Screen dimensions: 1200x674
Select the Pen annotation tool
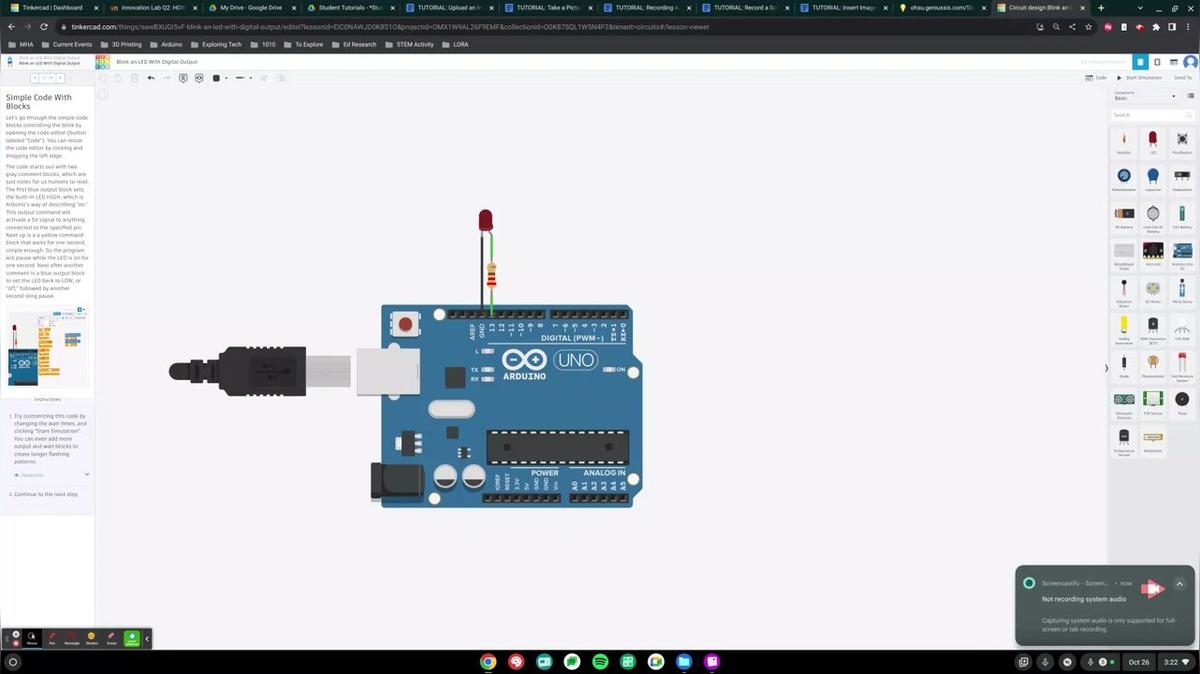[x=52, y=638]
